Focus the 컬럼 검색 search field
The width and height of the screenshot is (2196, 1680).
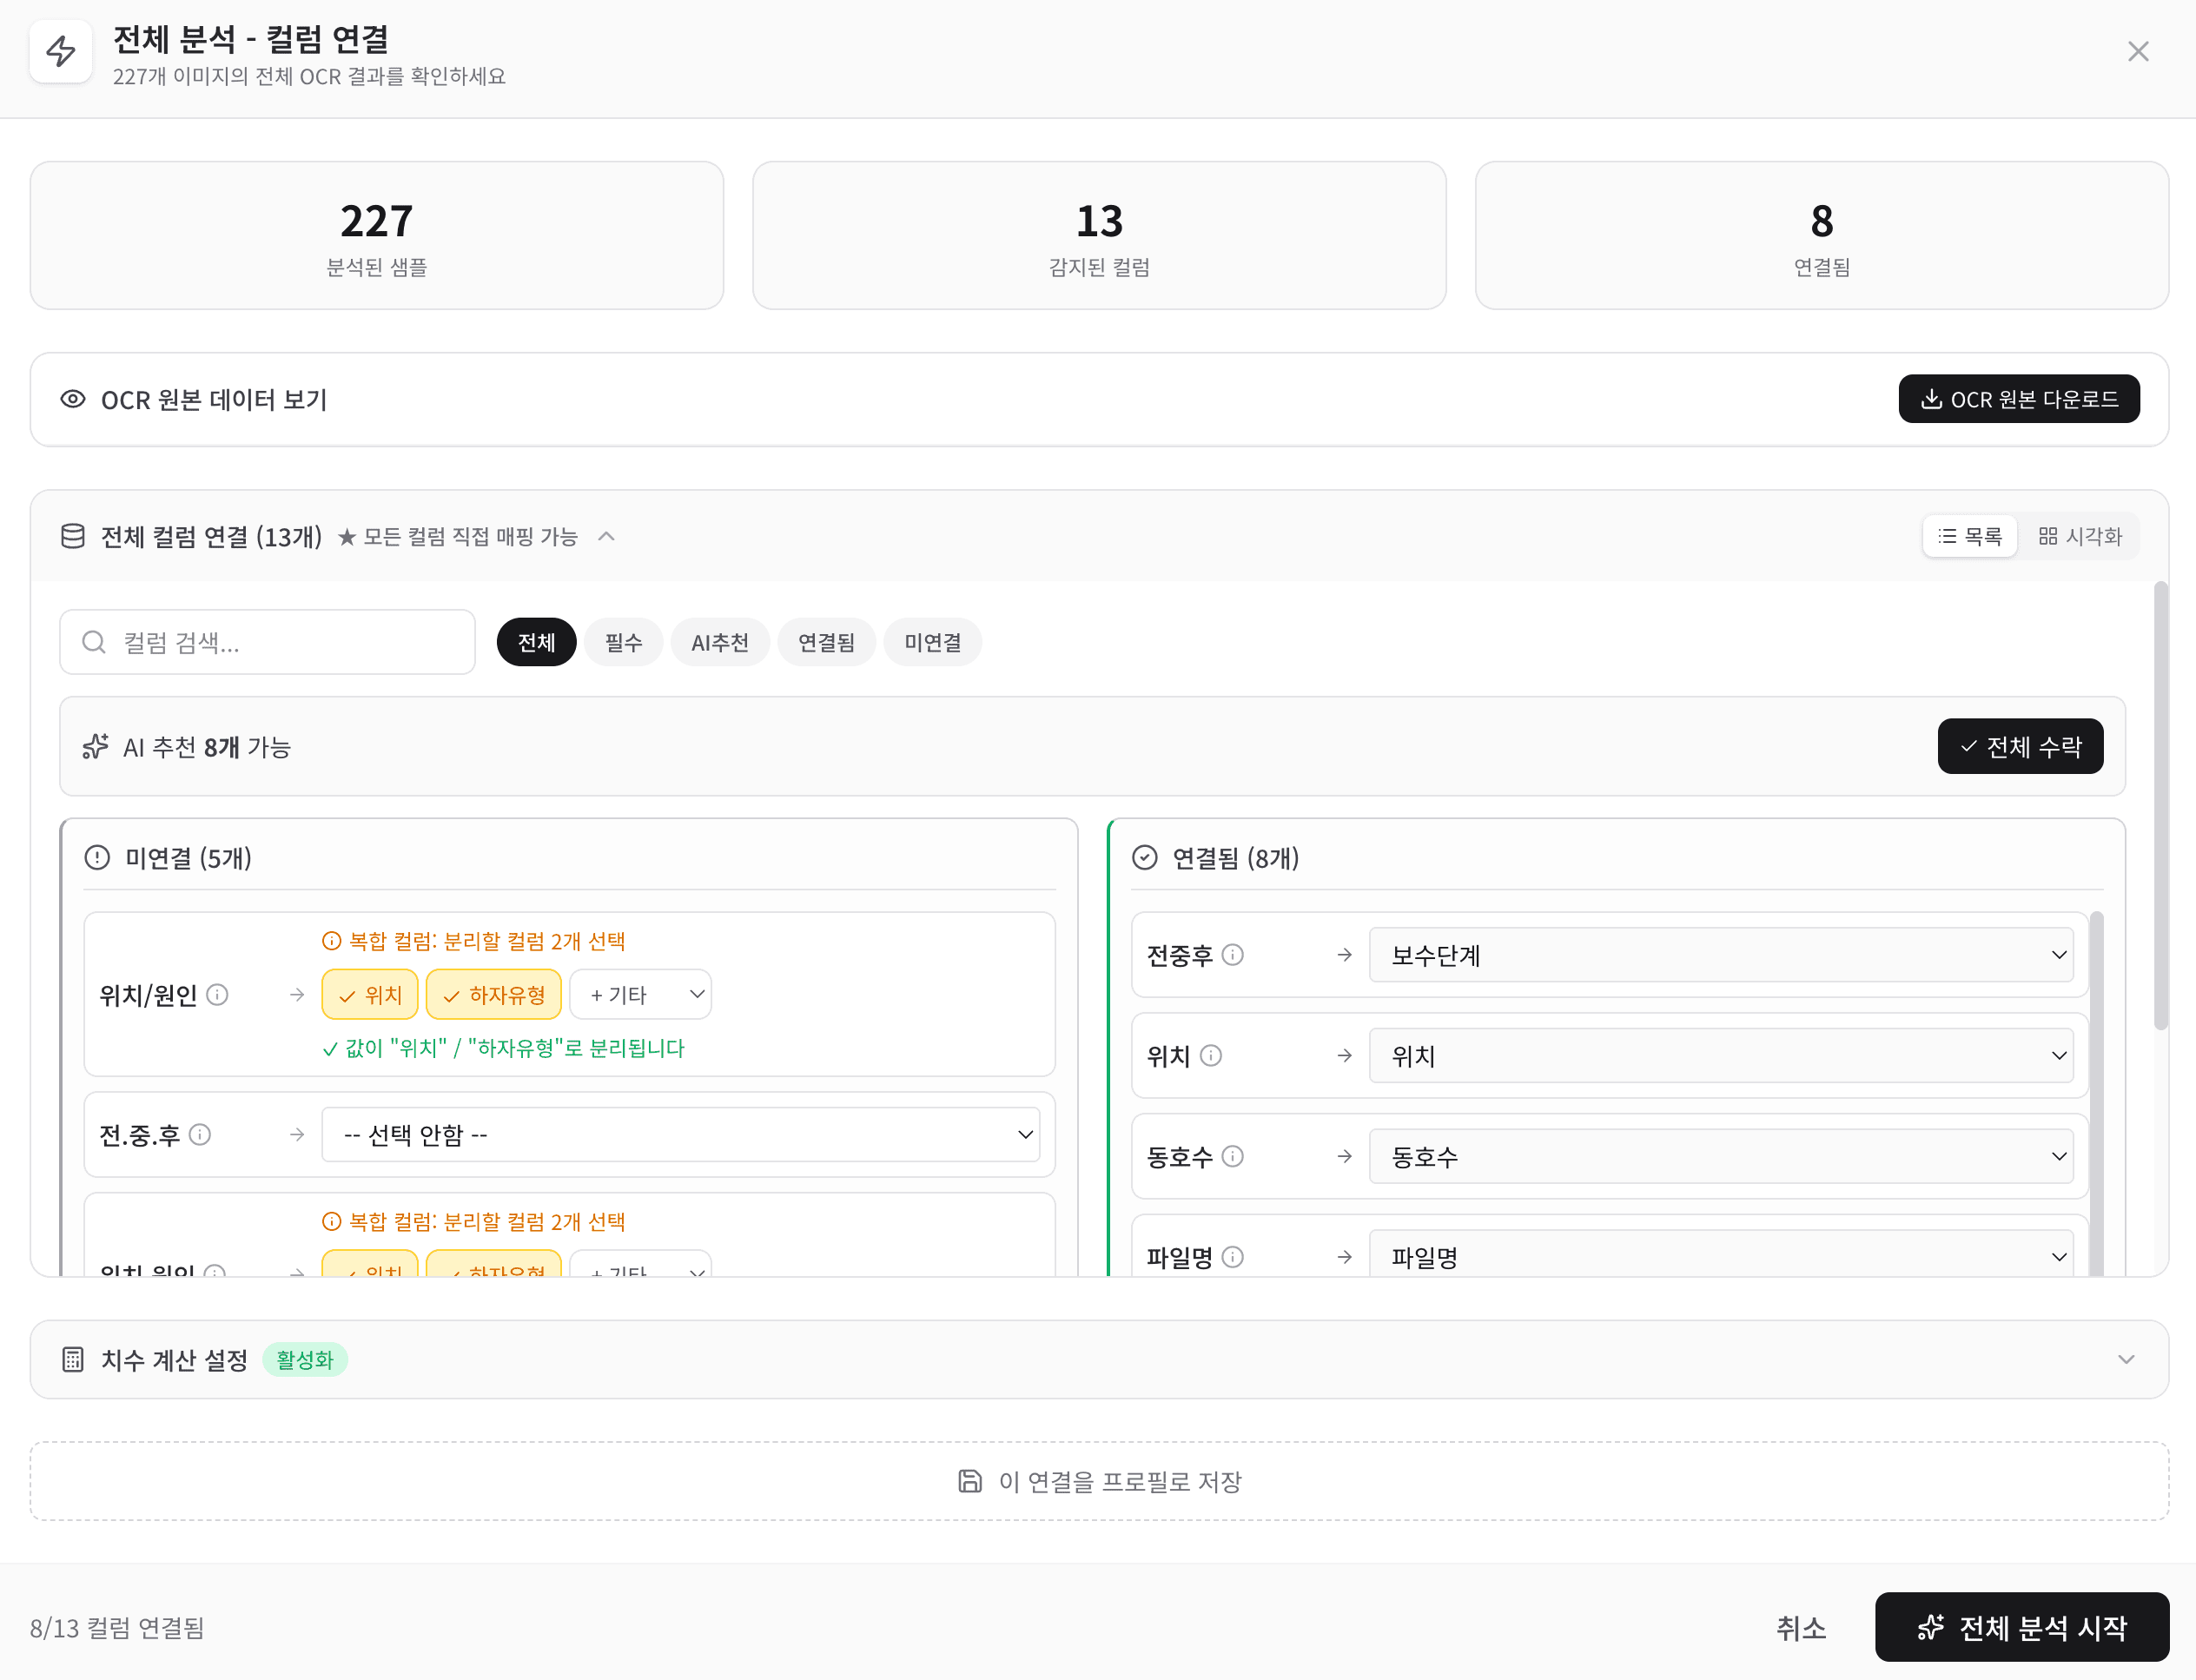(267, 642)
